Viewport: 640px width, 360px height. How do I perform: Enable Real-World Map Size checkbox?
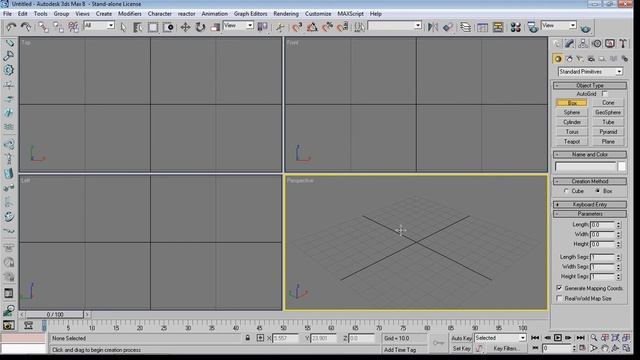click(559, 298)
